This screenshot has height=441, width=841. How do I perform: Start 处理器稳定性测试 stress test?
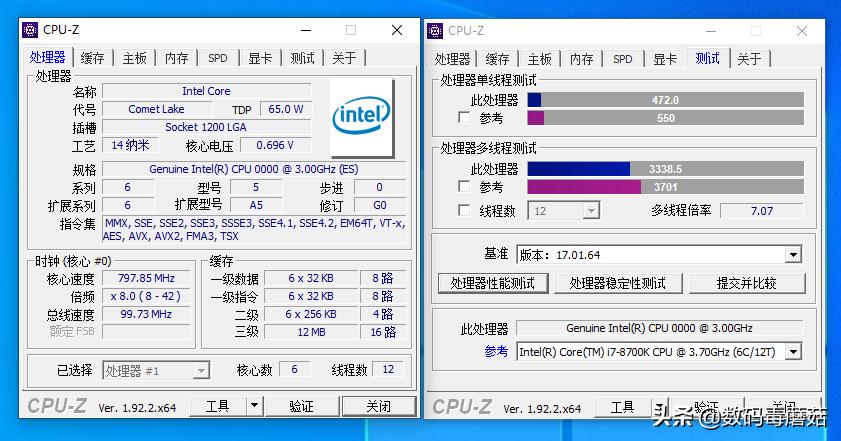pos(618,283)
